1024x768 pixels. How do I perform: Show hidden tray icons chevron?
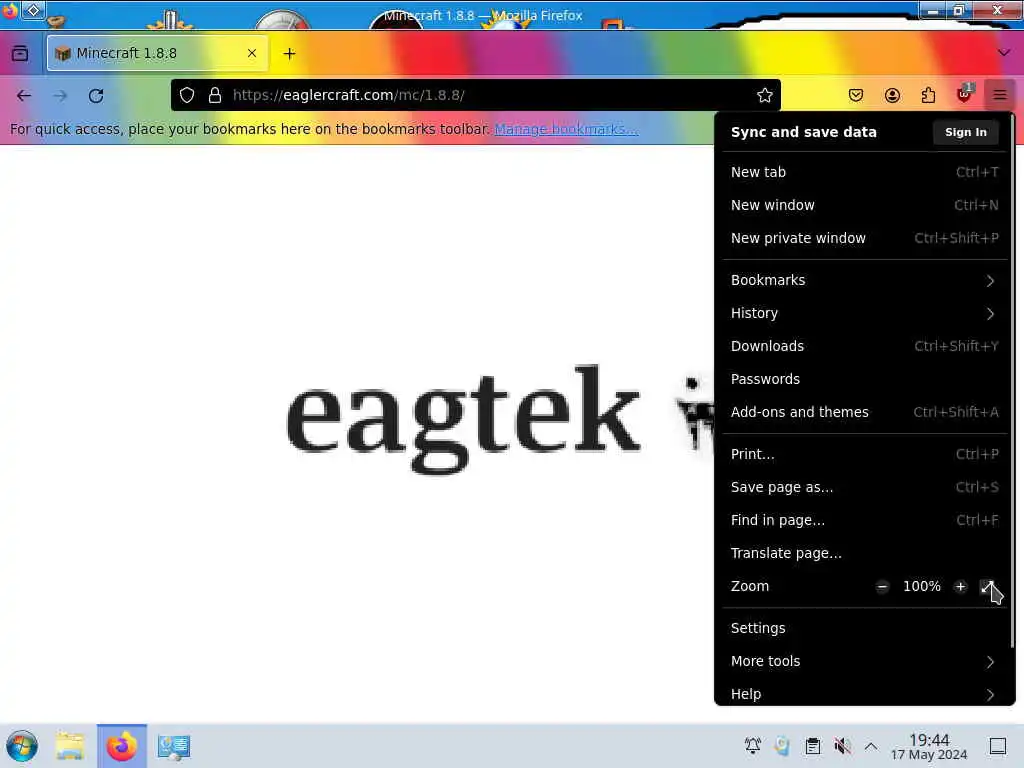point(871,745)
